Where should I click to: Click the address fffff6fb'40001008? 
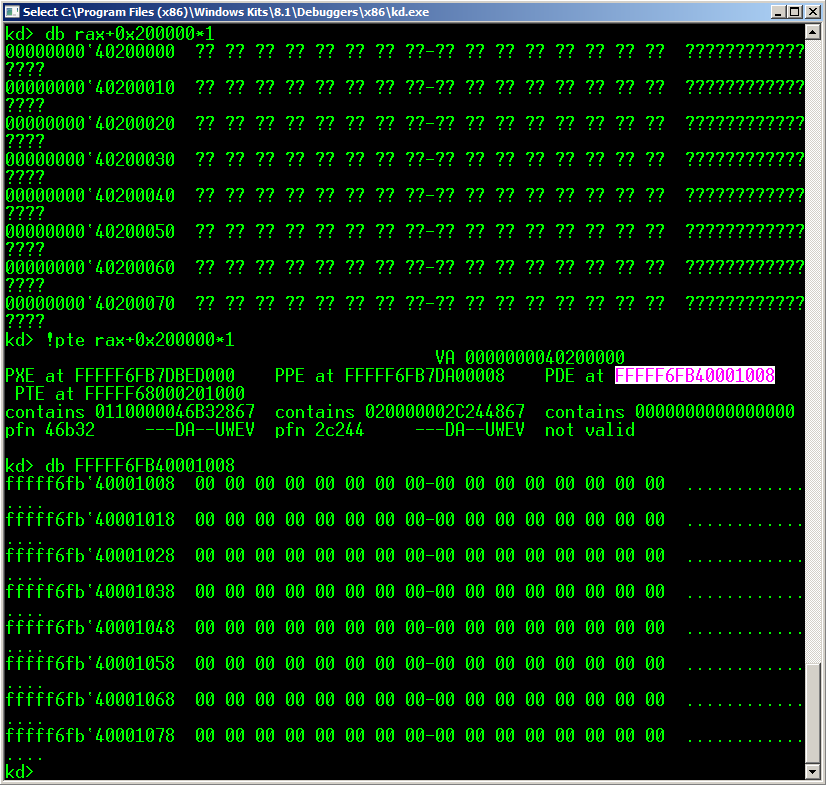pos(90,484)
